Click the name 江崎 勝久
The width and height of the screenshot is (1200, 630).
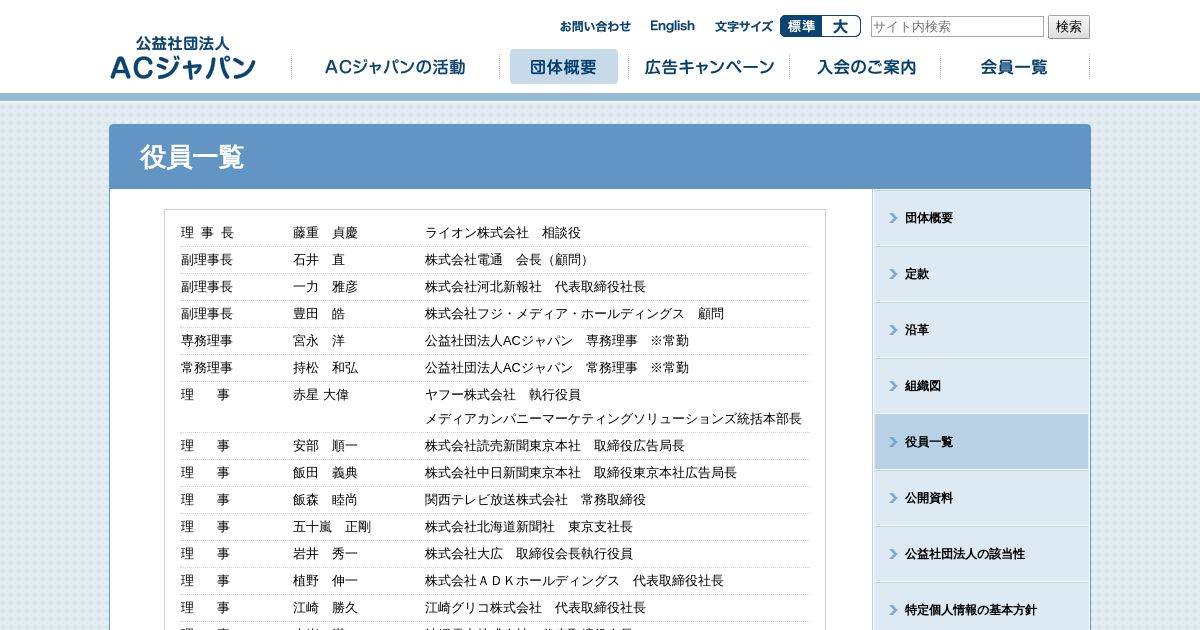[x=325, y=608]
